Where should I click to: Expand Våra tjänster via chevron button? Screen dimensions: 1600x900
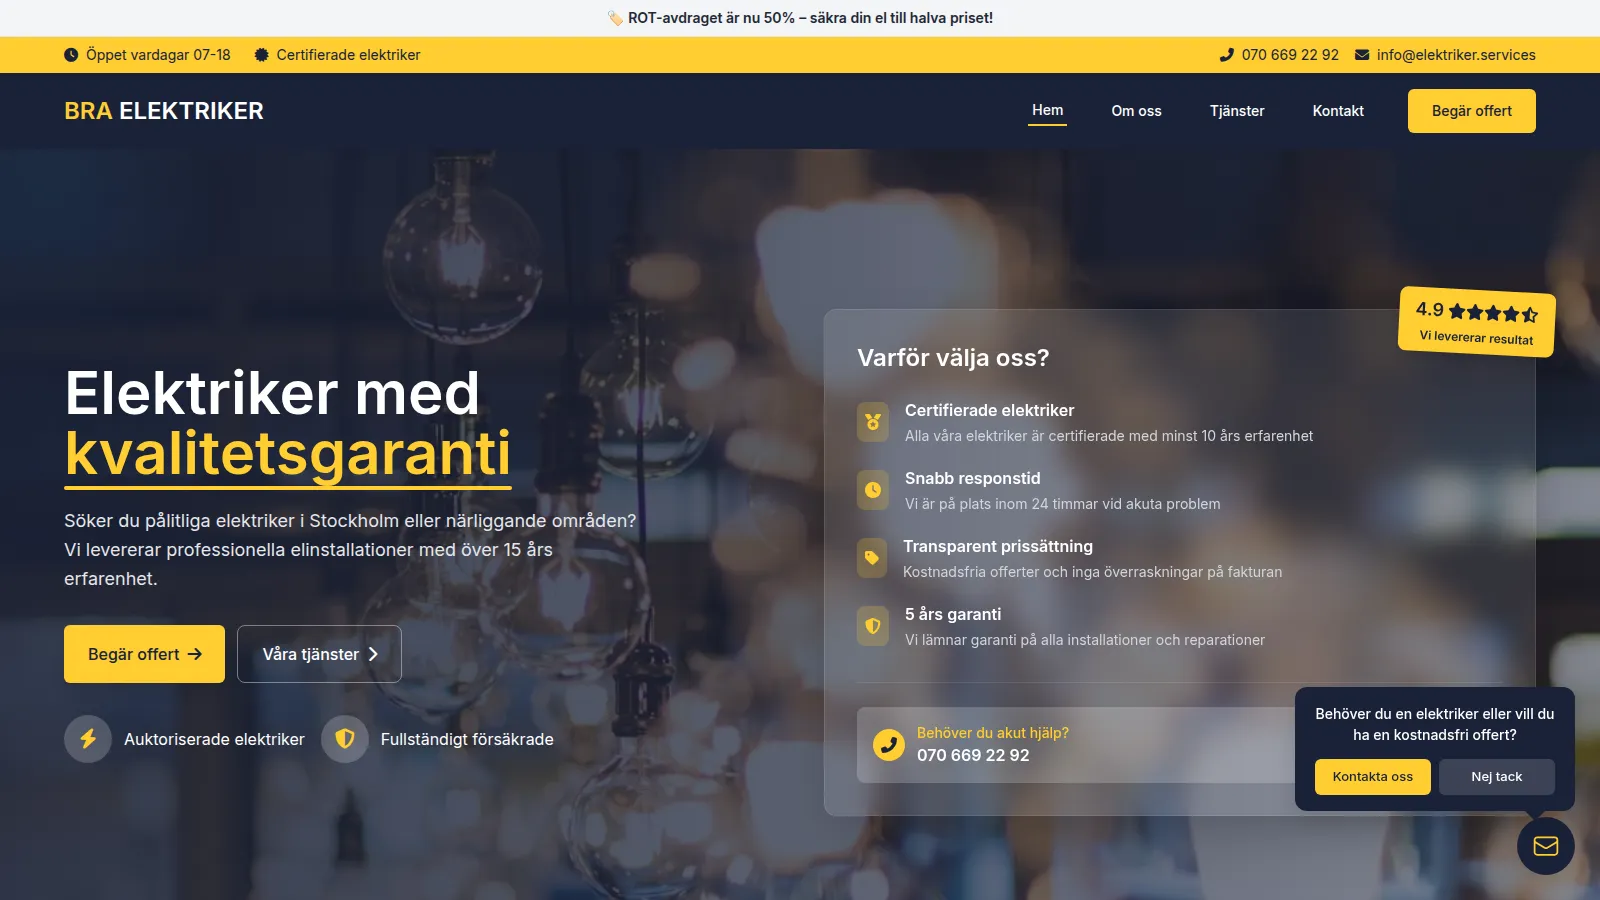point(319,654)
